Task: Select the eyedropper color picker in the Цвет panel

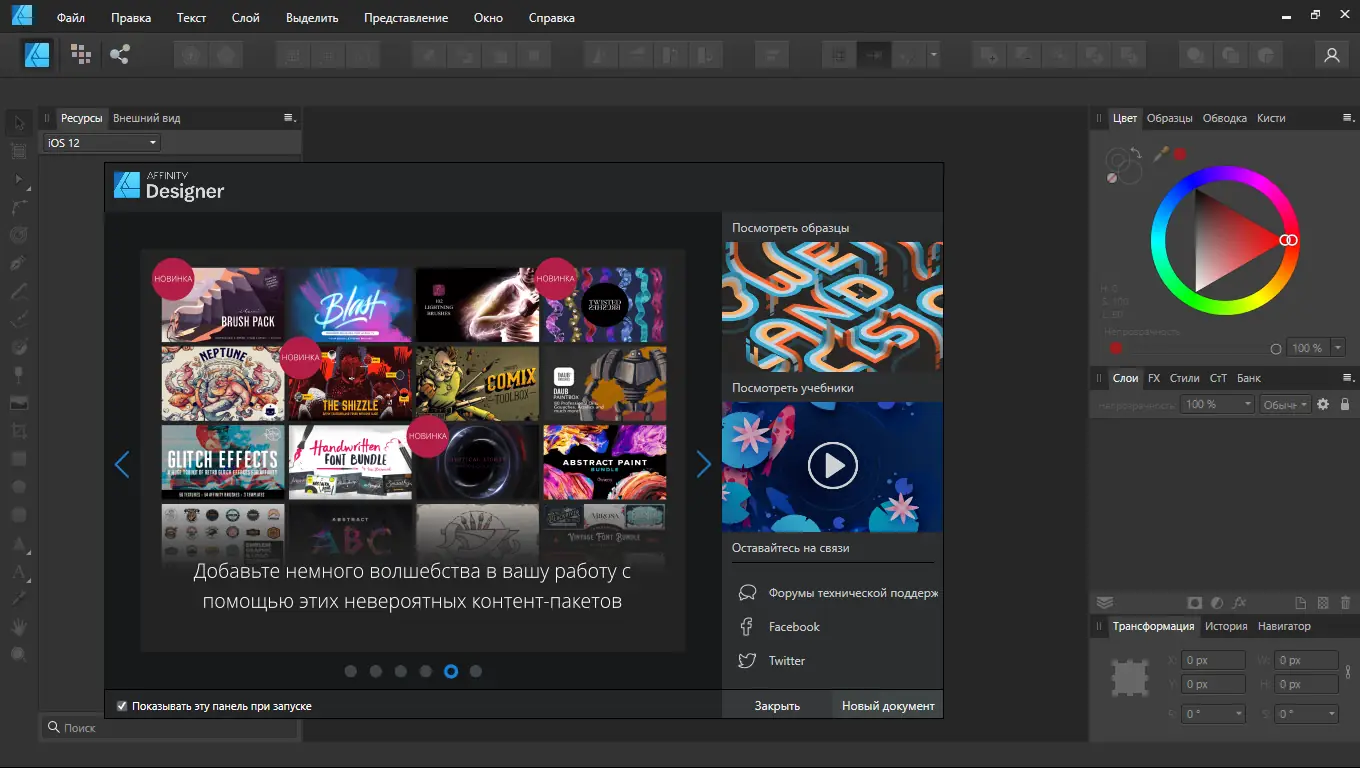Action: (x=1161, y=154)
